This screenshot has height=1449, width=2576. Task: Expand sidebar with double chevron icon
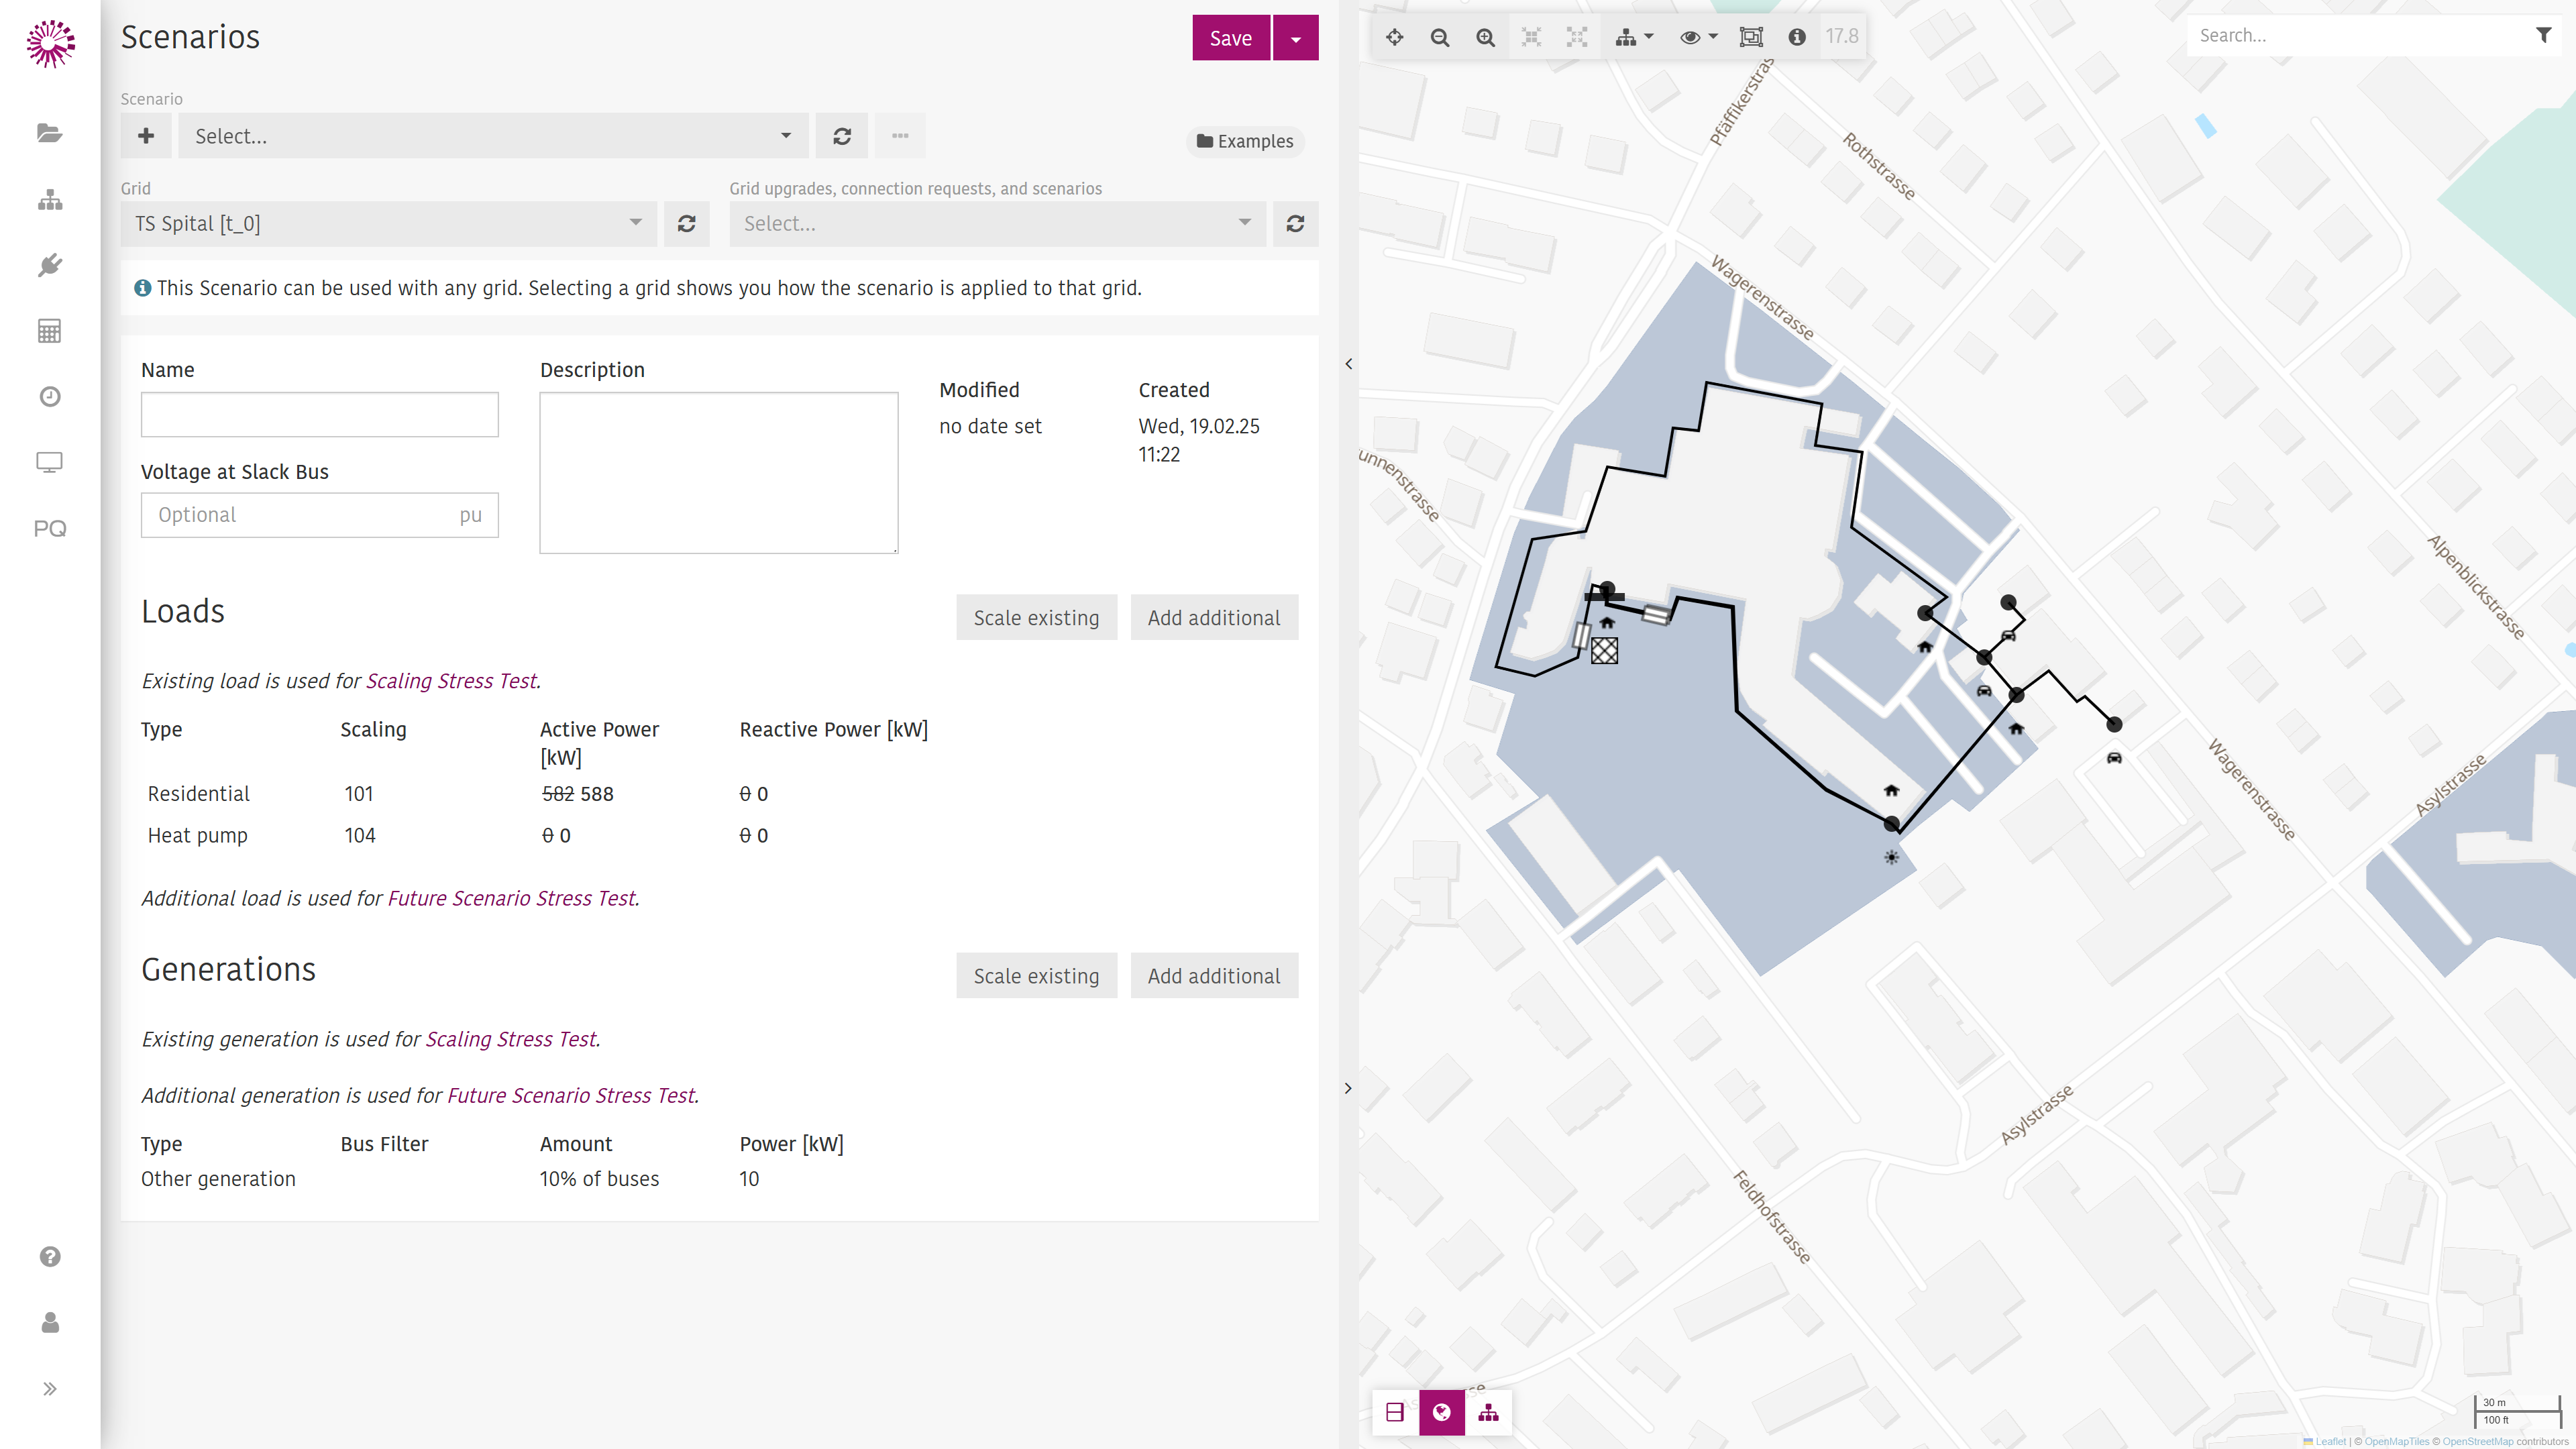[x=50, y=1389]
